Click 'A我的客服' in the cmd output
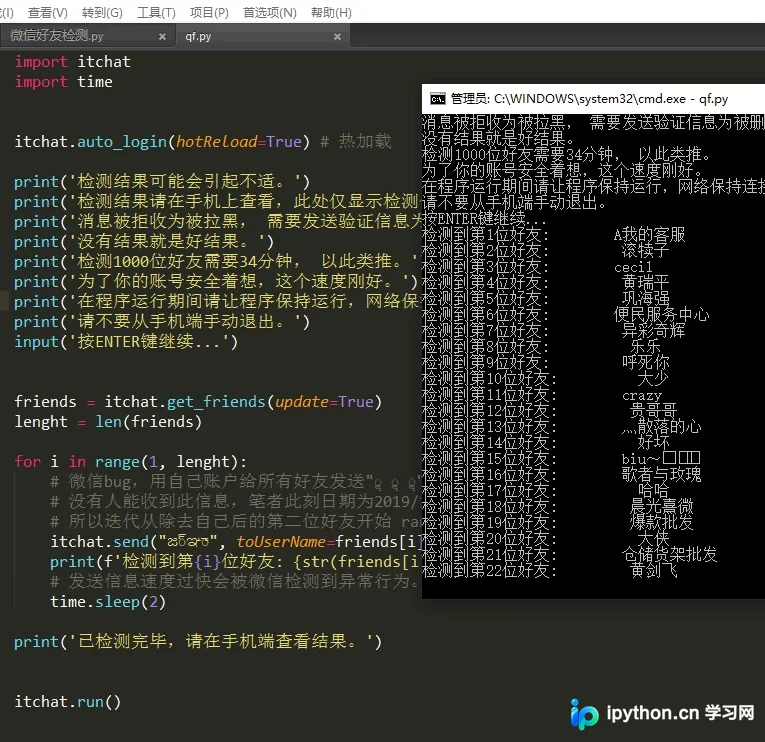 [x=649, y=235]
